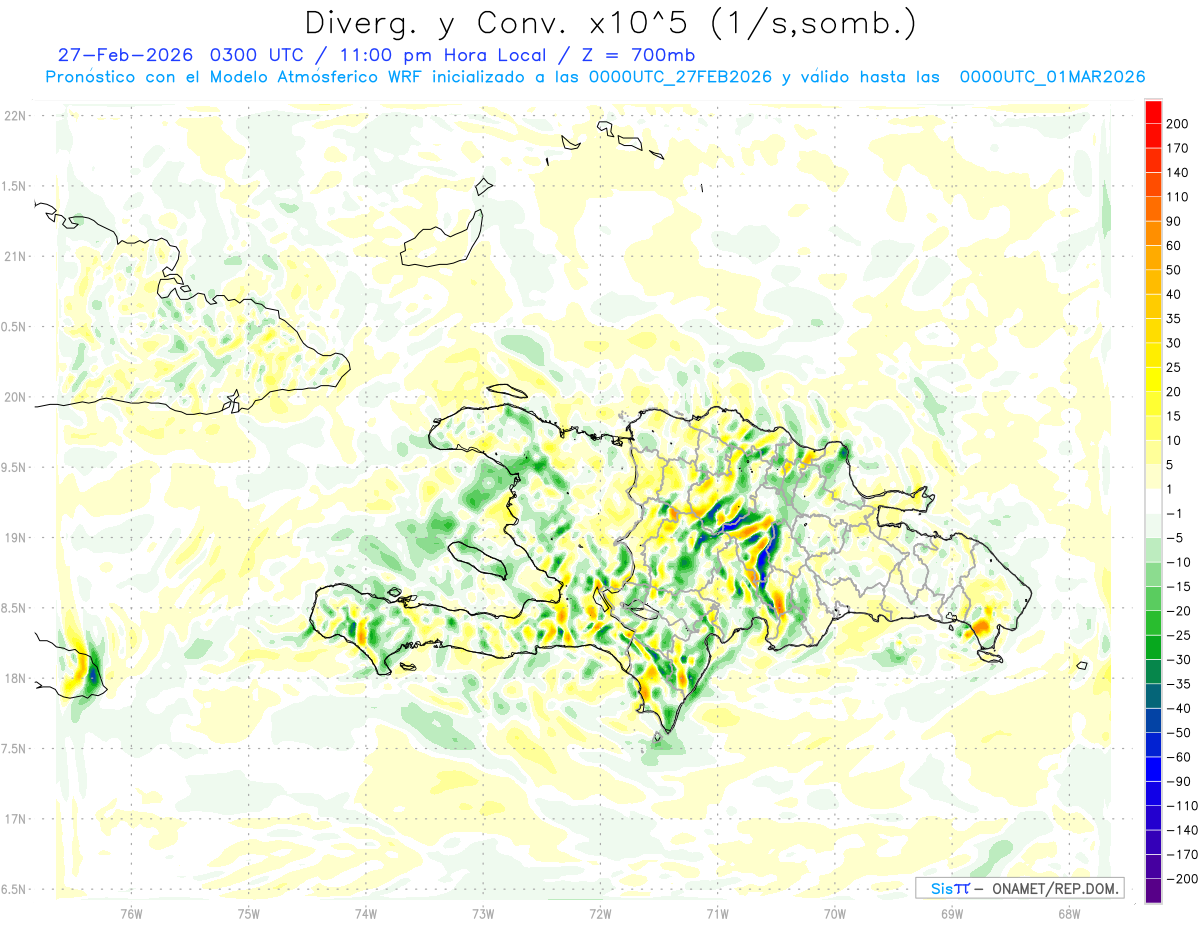Click the 17N latitude label
Image resolution: width=1200 pixels, height=927 pixels.
[x=15, y=819]
